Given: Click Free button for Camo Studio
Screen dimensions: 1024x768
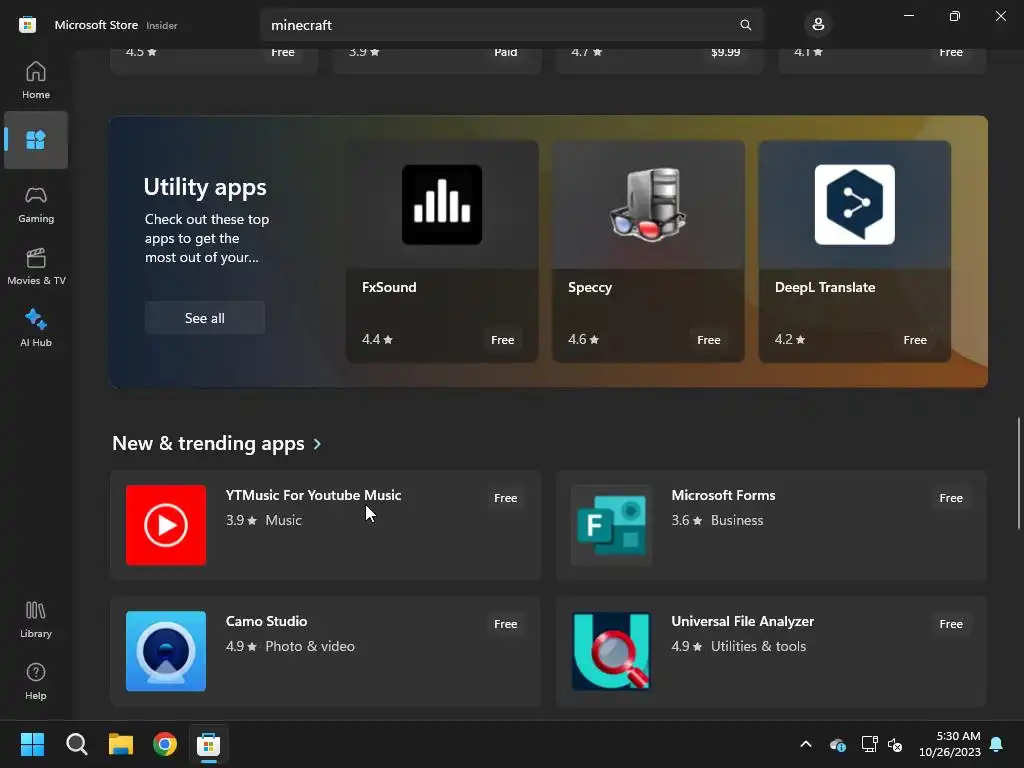Looking at the screenshot, I should (505, 624).
